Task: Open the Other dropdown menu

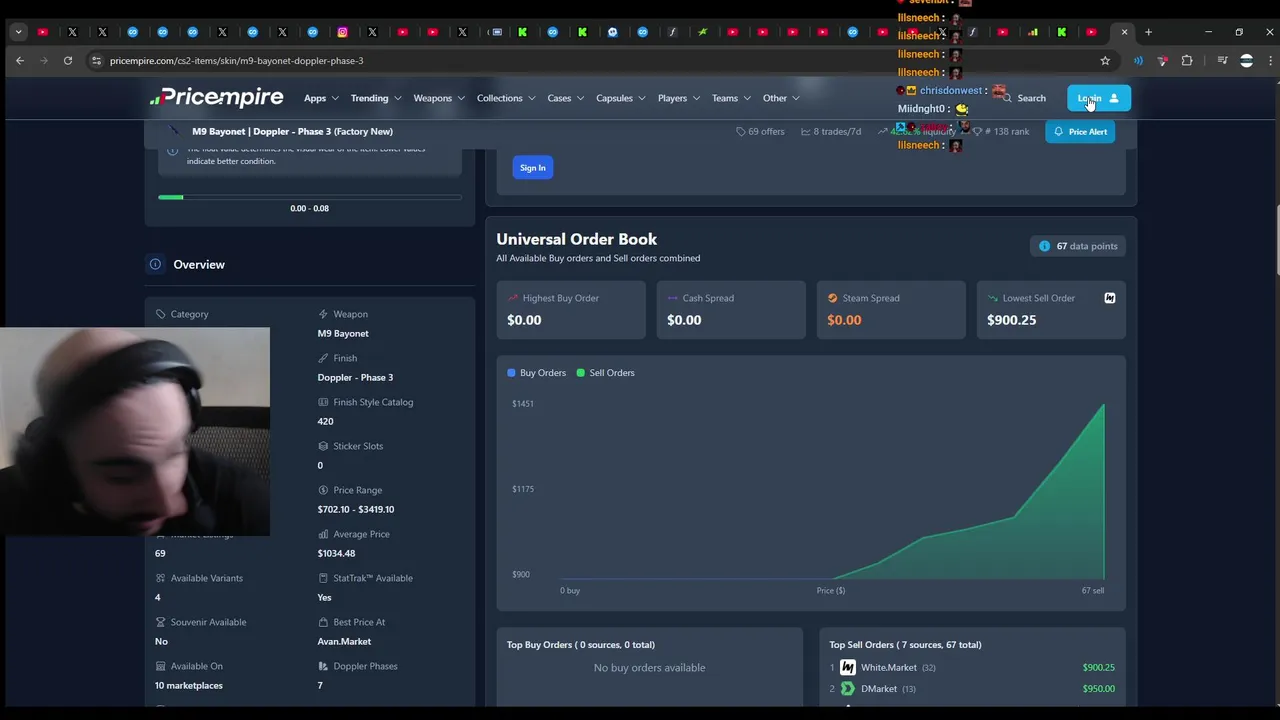Action: 781,98
